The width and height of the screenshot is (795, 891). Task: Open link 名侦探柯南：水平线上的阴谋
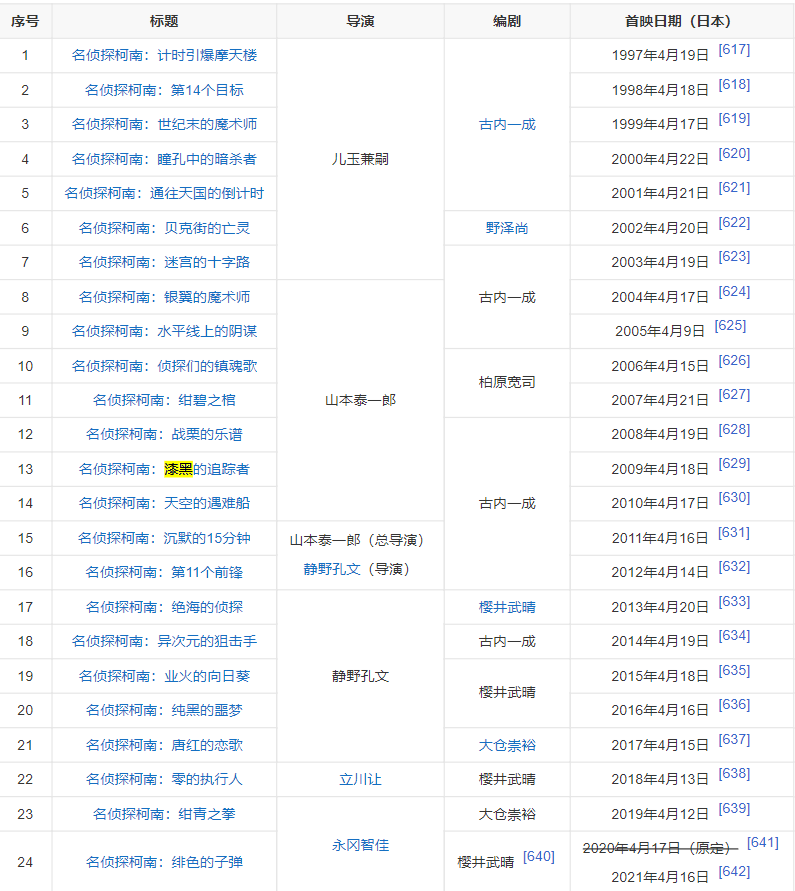[164, 331]
